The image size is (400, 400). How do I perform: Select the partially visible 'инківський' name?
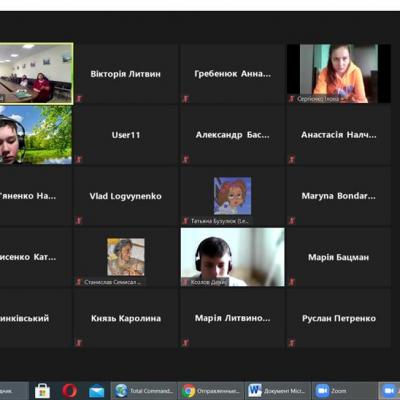pos(24,318)
